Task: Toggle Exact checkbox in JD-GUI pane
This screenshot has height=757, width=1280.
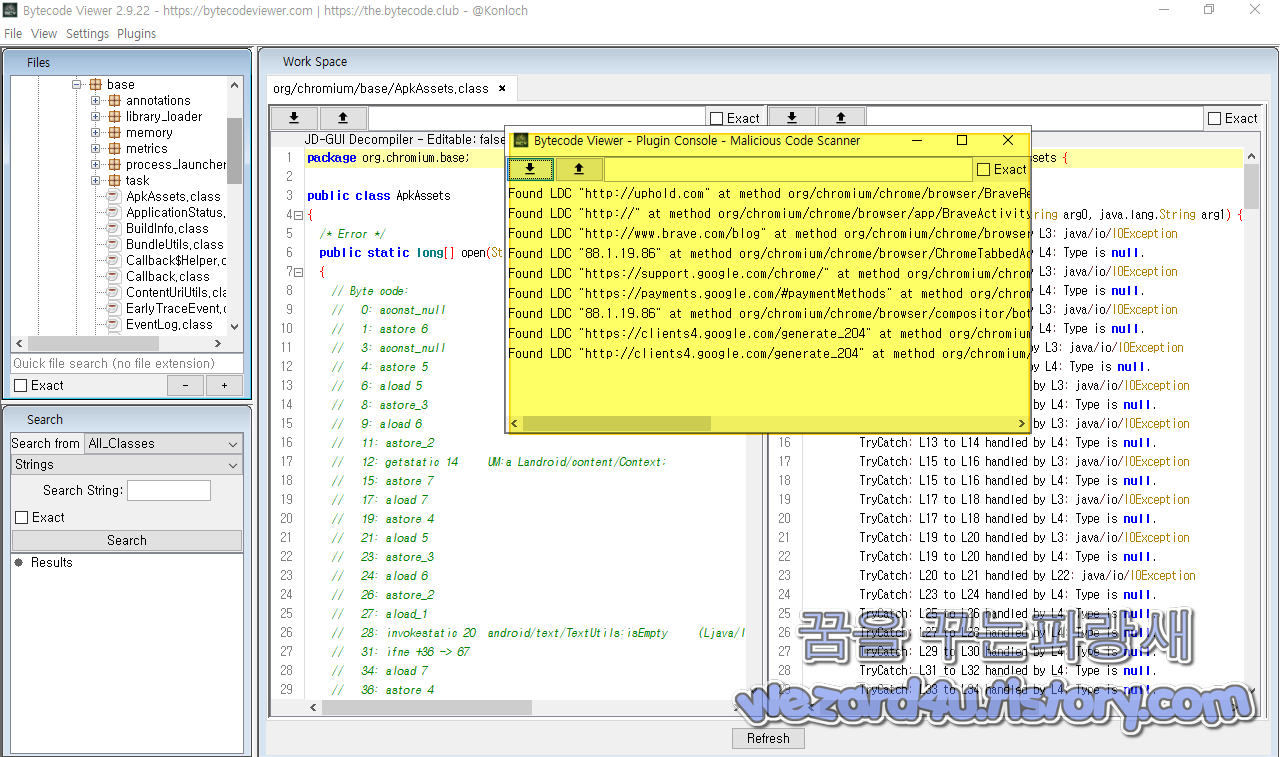Action: click(x=716, y=118)
